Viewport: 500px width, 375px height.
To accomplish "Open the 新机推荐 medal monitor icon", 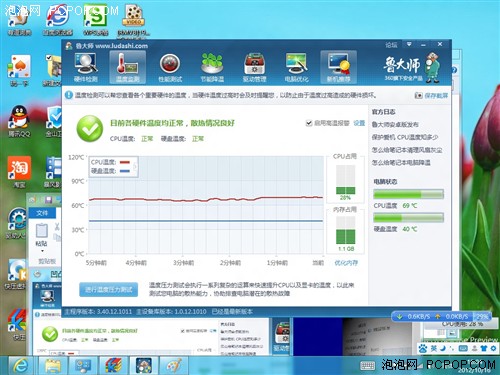I will [338, 67].
